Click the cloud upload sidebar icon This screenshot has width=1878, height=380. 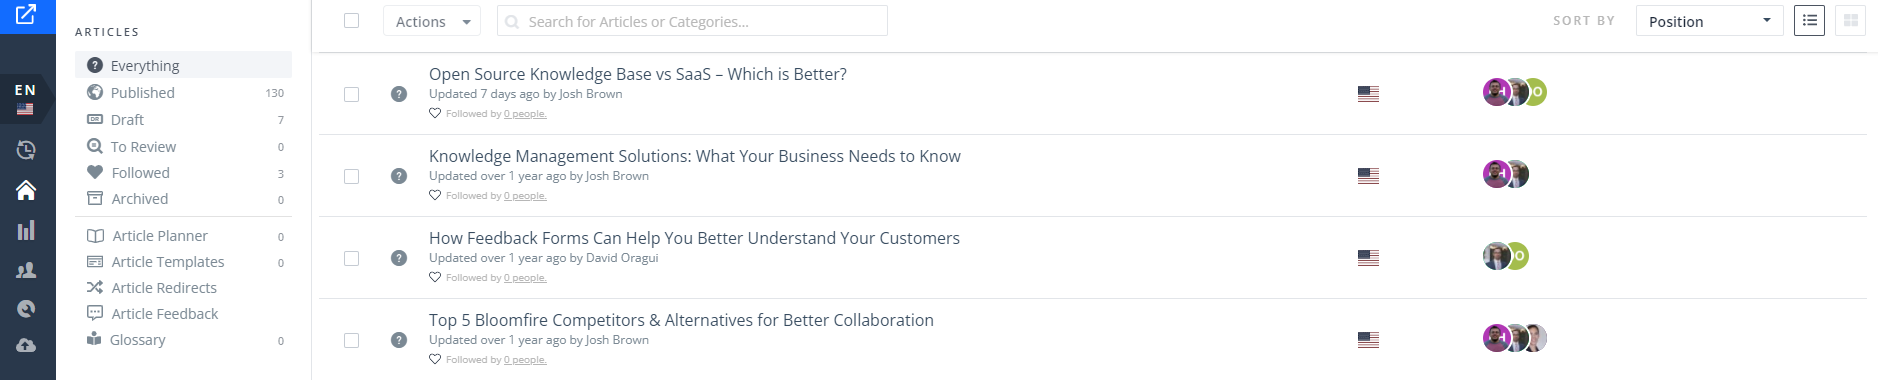[26, 345]
